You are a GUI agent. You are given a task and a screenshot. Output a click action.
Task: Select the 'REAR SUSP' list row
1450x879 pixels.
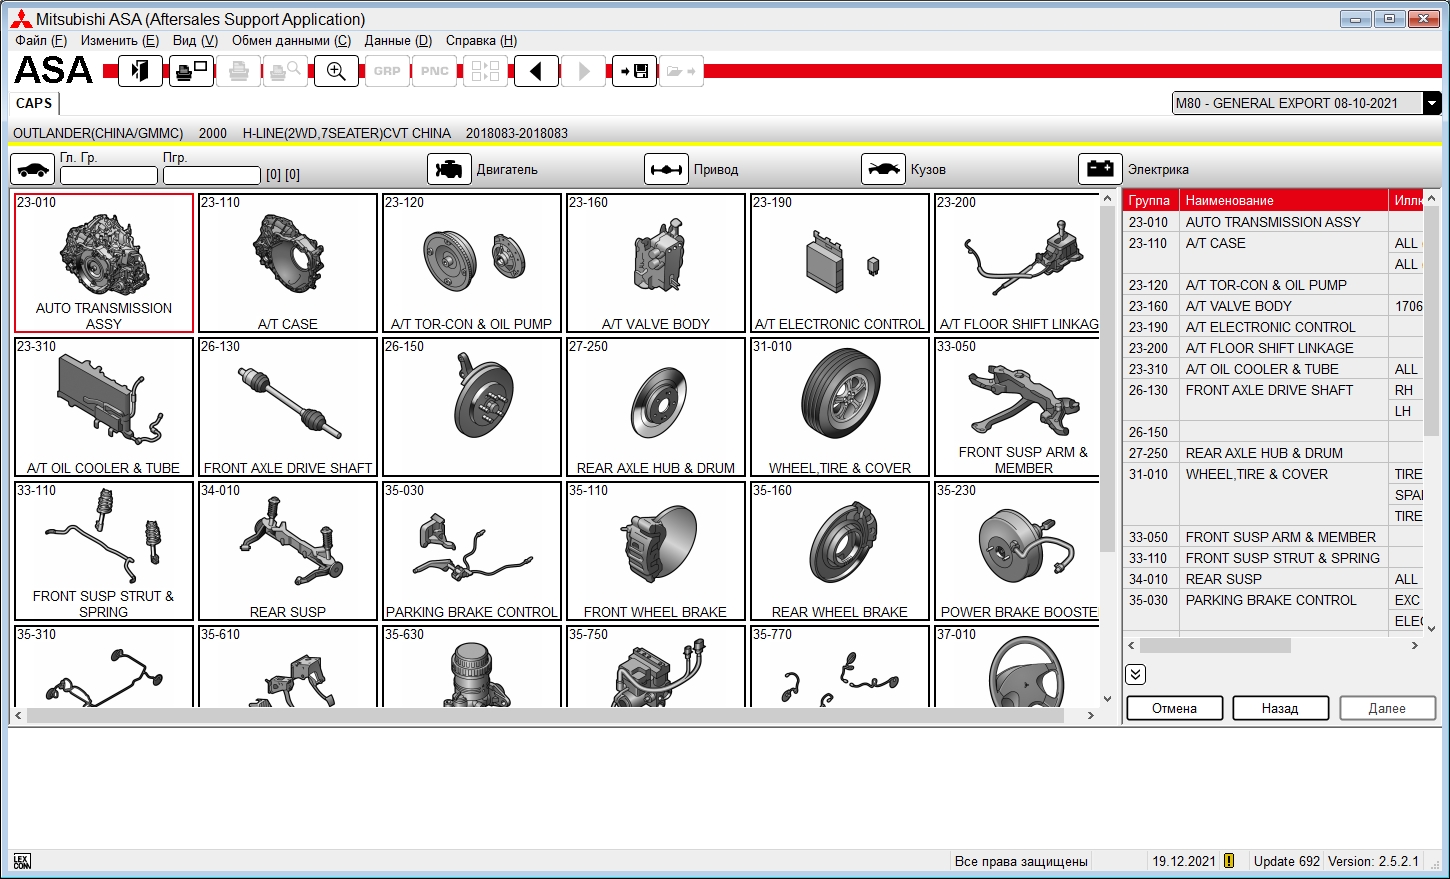(1273, 579)
